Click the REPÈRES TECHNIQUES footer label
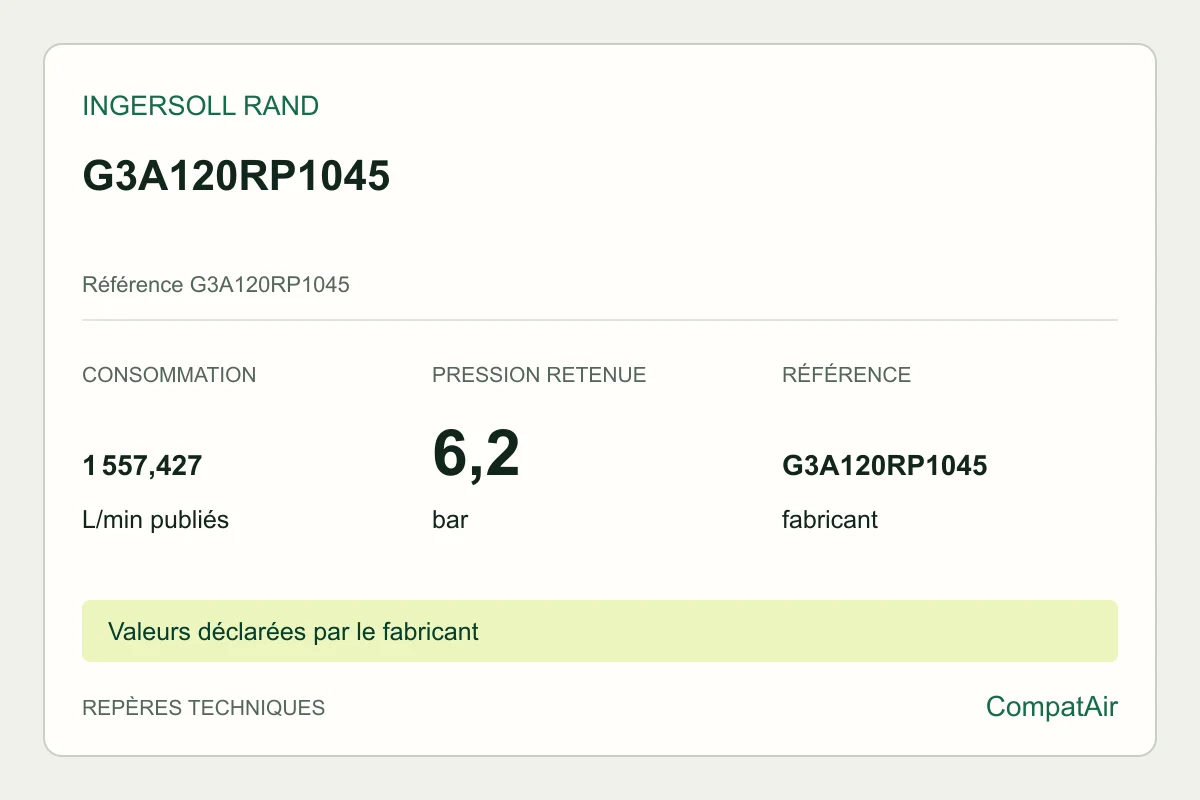The image size is (1200, 800). click(x=204, y=708)
